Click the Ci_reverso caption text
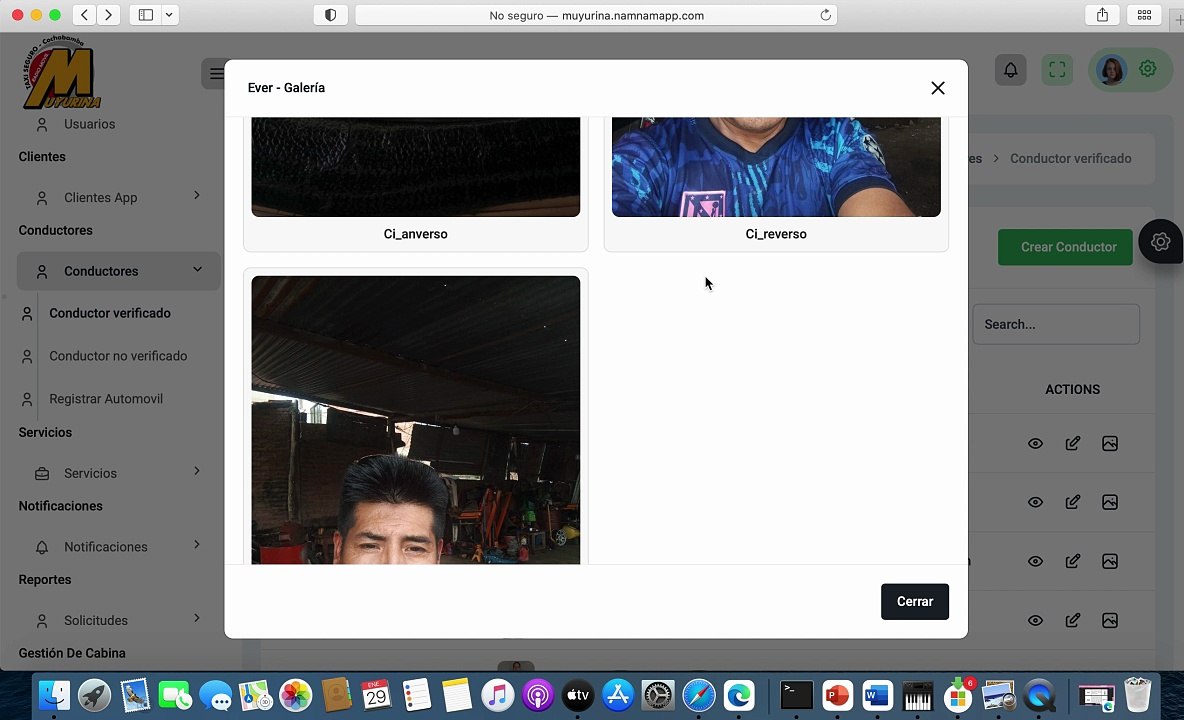The height and width of the screenshot is (720, 1184). 776,234
